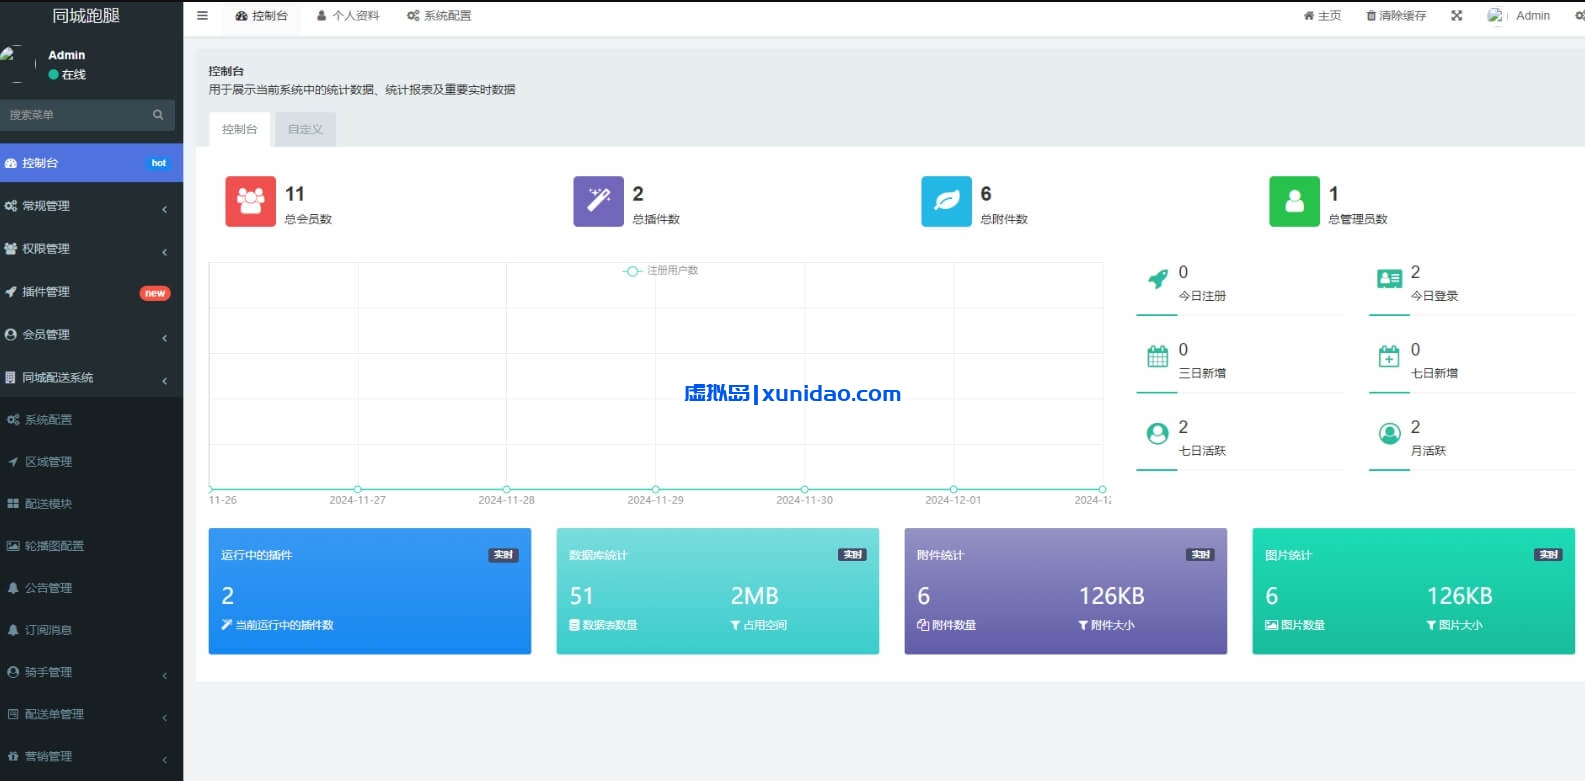
Task: Click the purple magic wand plugins icon
Action: click(598, 202)
